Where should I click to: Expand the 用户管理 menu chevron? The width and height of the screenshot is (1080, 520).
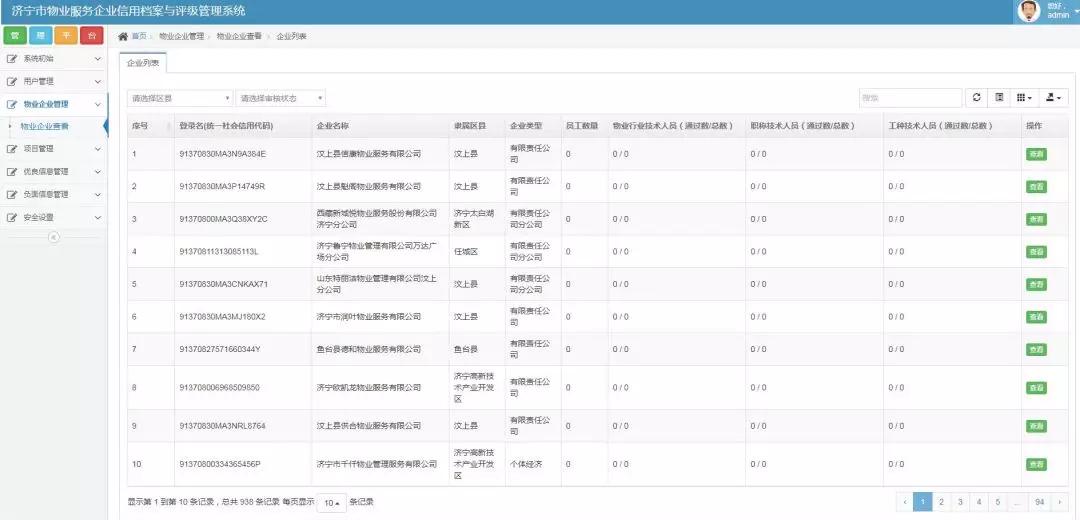[97, 82]
